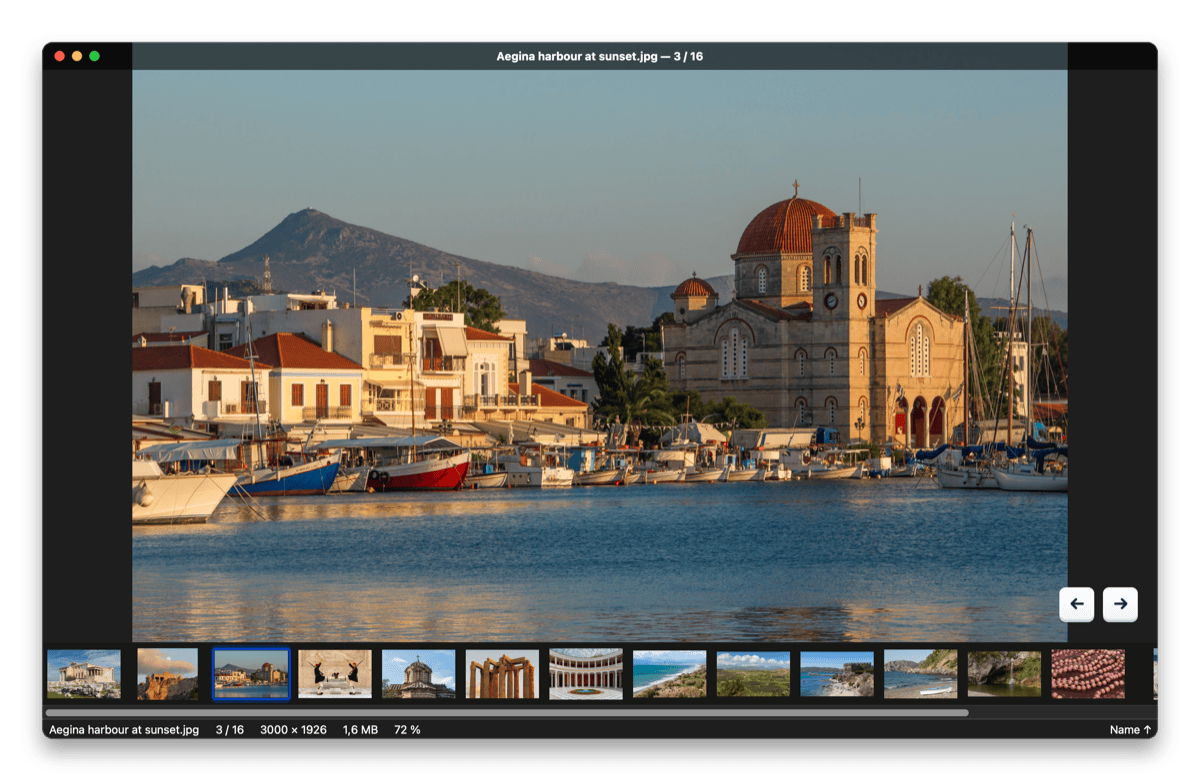Open the two guards marching thumbnail
Screen dimensions: 1200x781
(335, 674)
